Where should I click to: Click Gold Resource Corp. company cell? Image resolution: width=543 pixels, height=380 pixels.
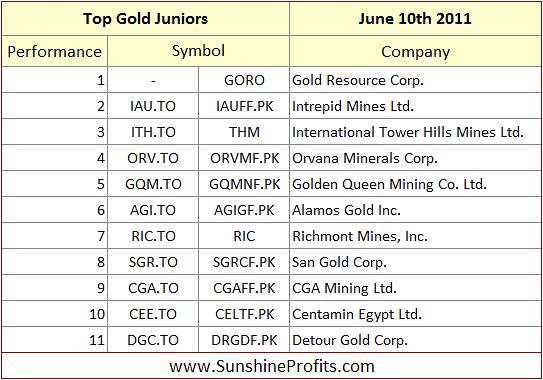coord(415,80)
